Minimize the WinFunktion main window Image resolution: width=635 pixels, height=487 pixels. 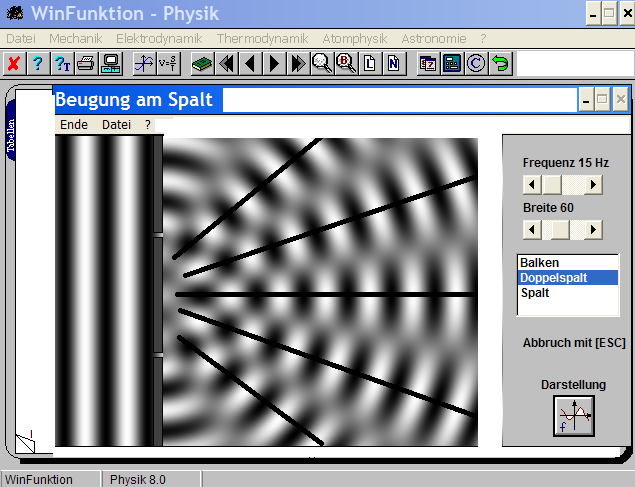tap(593, 14)
